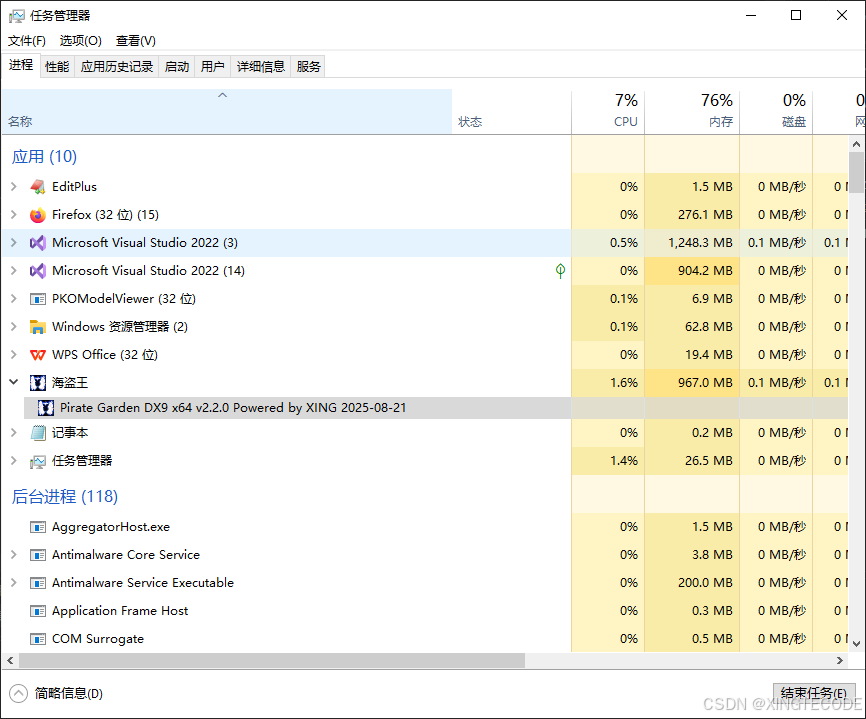Screen dimensions: 866x719
Task: Switch to the 应用历史记录 tab
Action: click(117, 67)
